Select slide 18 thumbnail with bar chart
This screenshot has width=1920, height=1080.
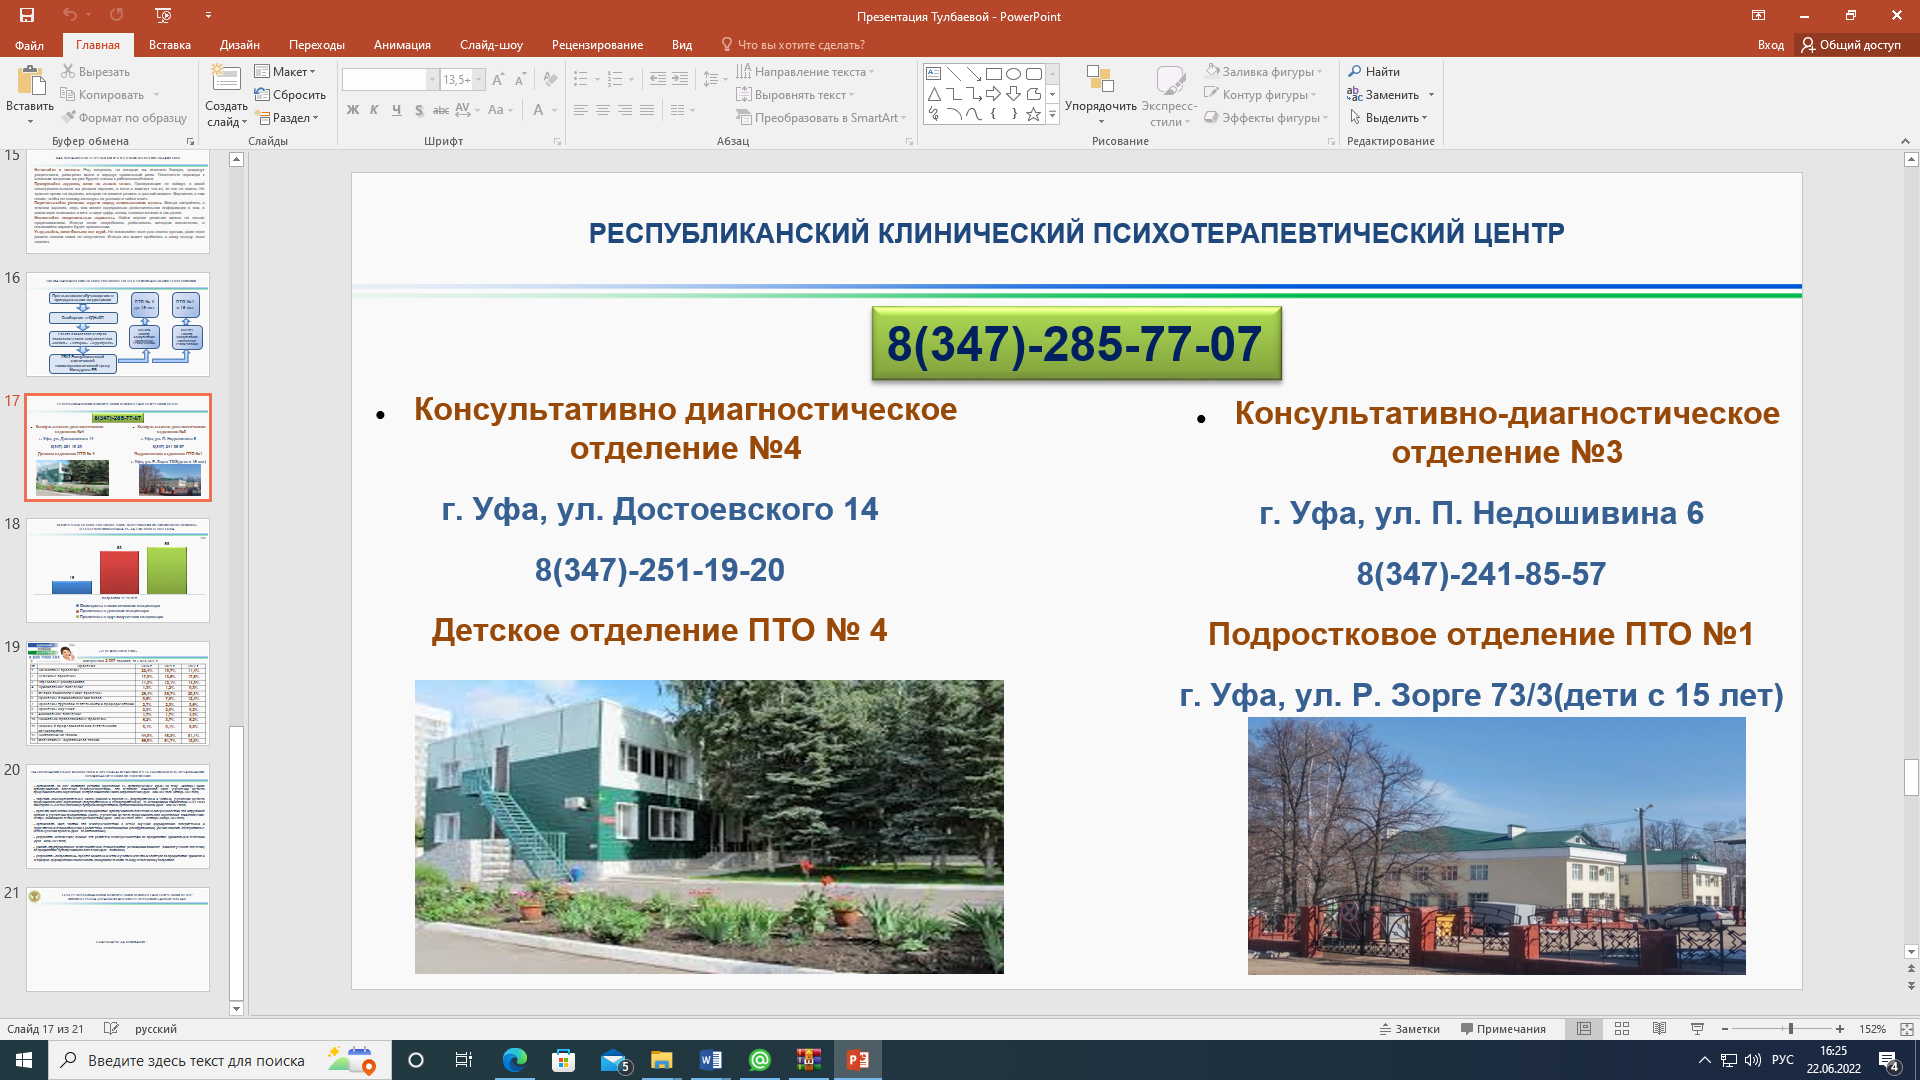click(x=118, y=570)
